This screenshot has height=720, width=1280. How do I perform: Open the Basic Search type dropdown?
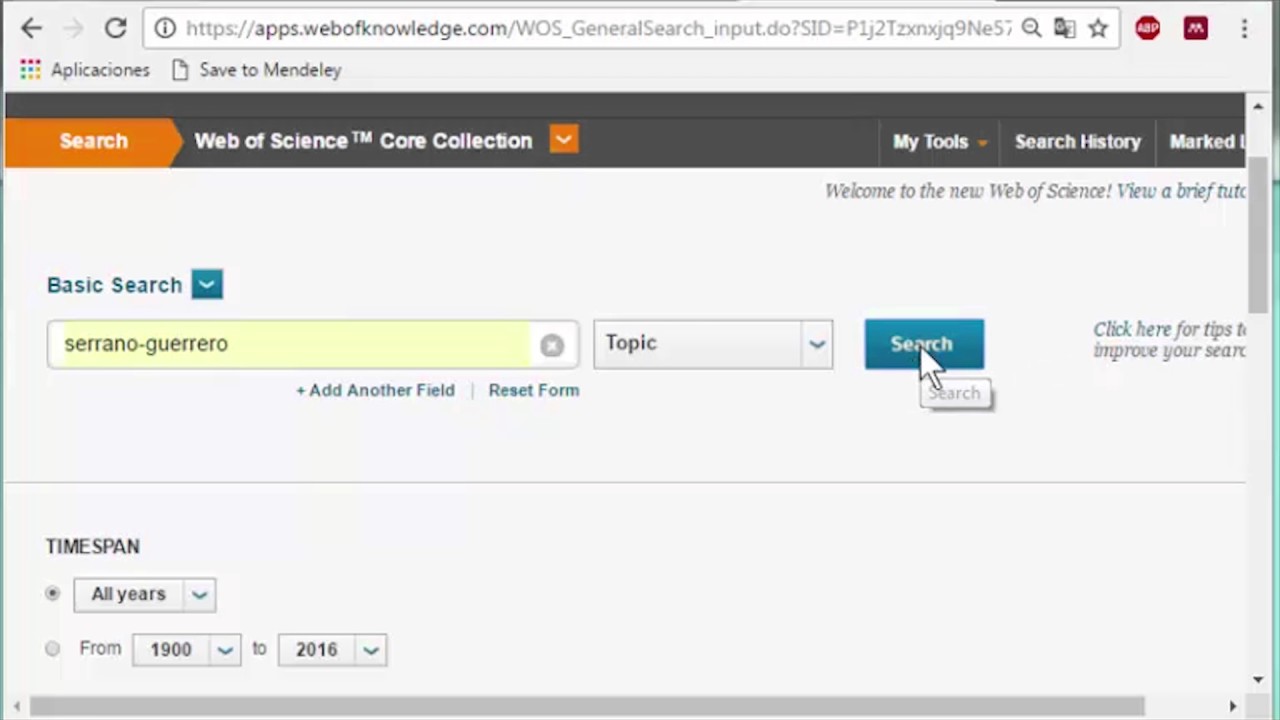(207, 285)
